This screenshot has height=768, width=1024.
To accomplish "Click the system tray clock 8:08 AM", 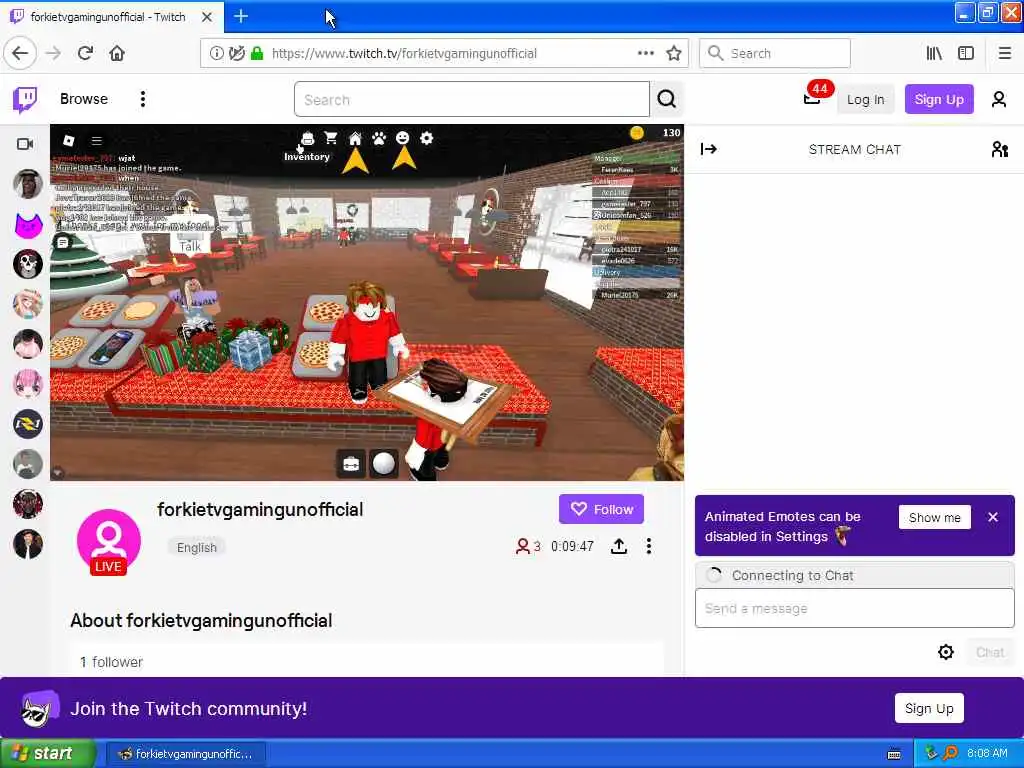I will tap(987, 754).
